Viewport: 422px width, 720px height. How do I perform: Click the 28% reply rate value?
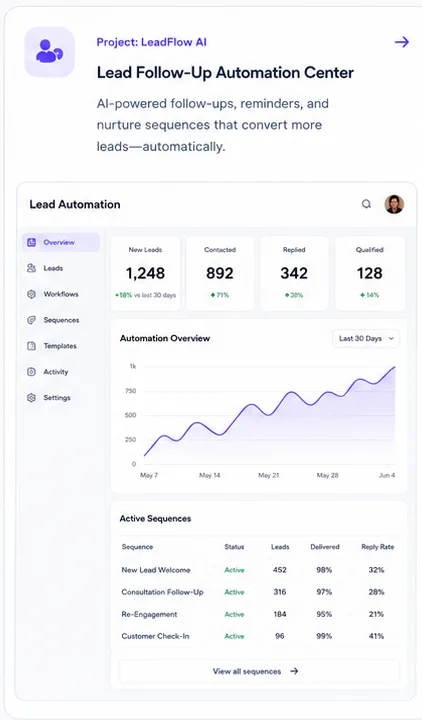376,592
